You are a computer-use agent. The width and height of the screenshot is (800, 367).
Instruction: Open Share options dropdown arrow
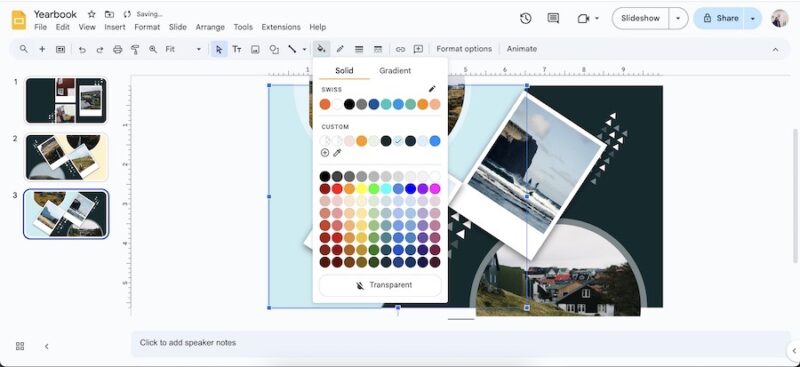[x=753, y=18]
